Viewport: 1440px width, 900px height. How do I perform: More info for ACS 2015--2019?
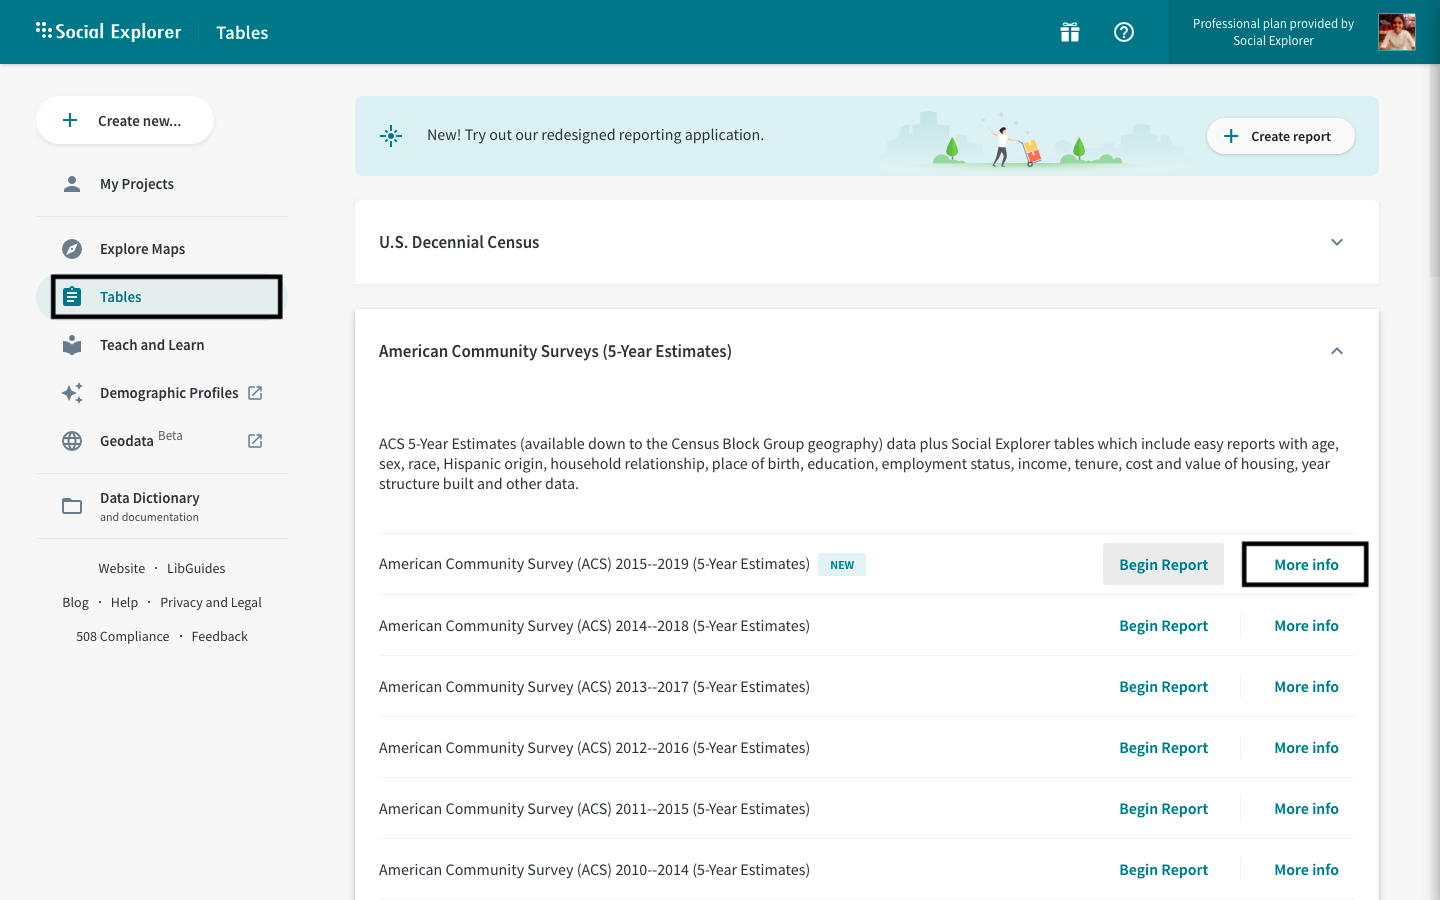[1305, 564]
